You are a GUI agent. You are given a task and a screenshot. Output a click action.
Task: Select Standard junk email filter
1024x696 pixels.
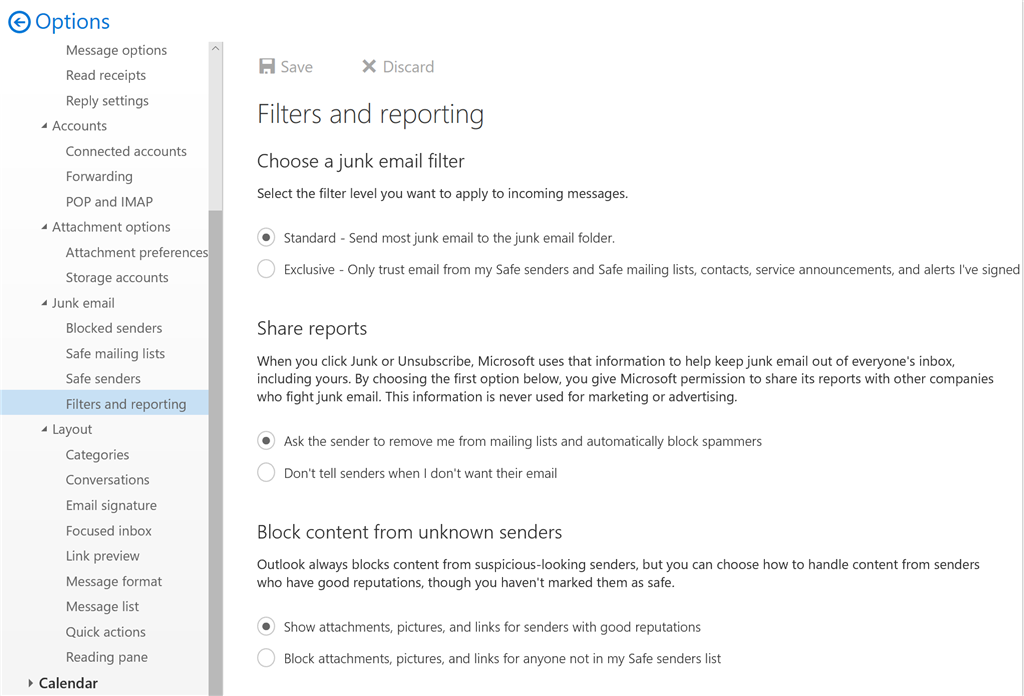tap(266, 238)
